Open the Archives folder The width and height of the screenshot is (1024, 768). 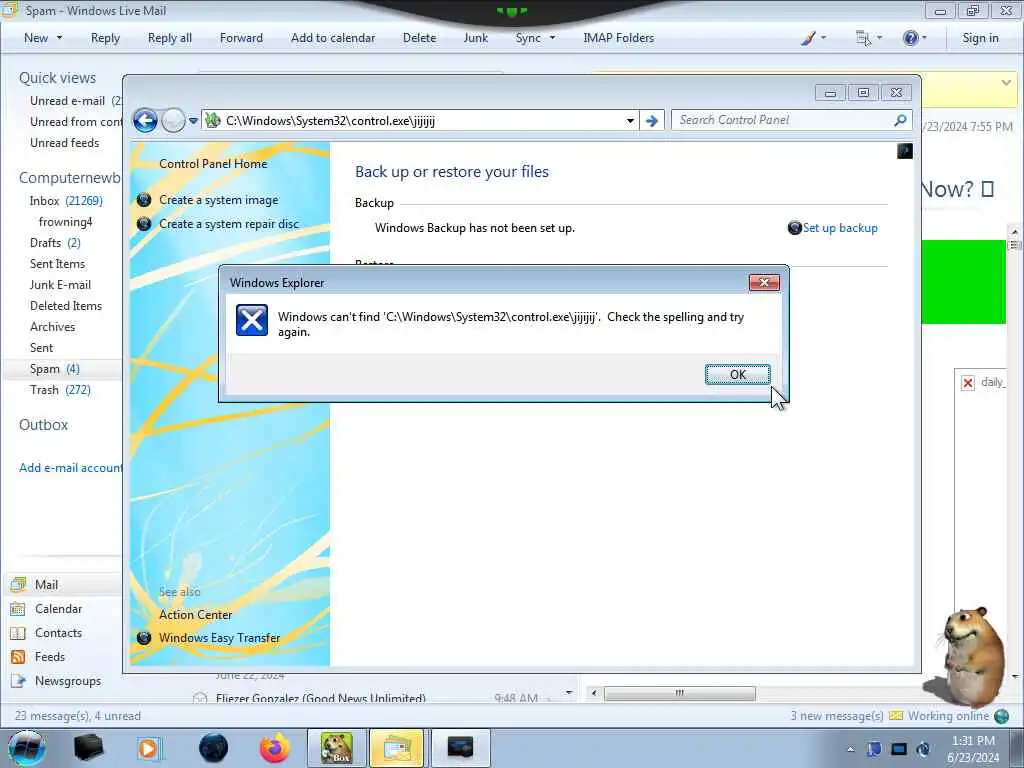pos(52,327)
